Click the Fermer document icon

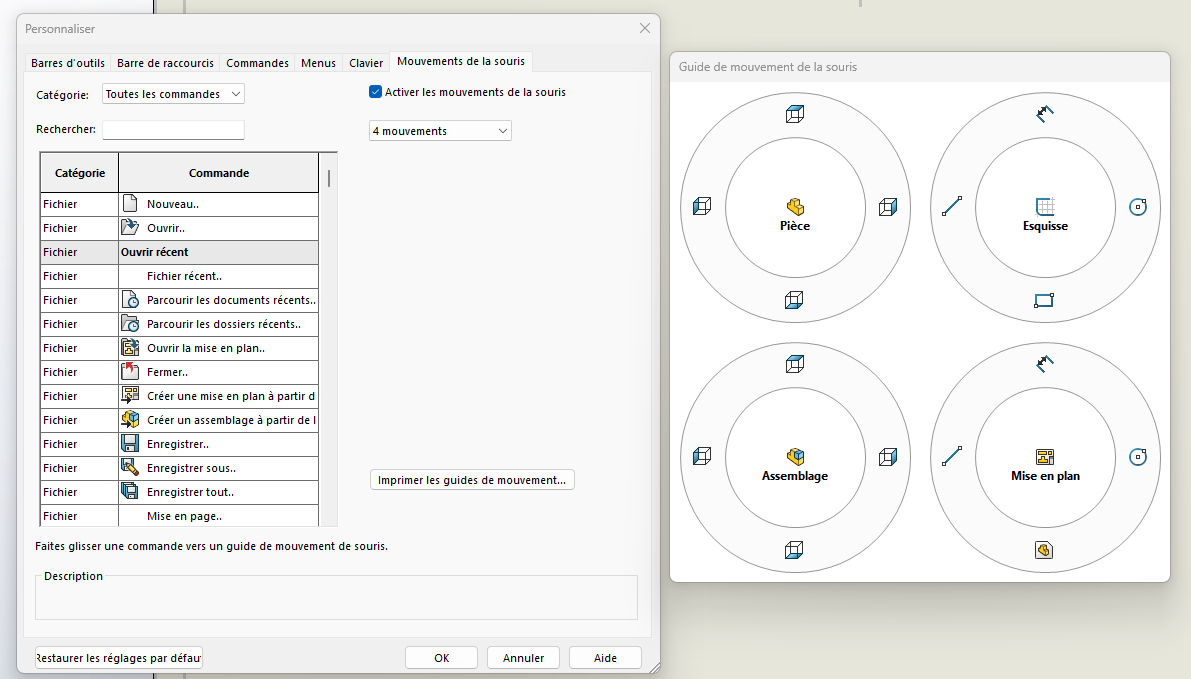130,372
